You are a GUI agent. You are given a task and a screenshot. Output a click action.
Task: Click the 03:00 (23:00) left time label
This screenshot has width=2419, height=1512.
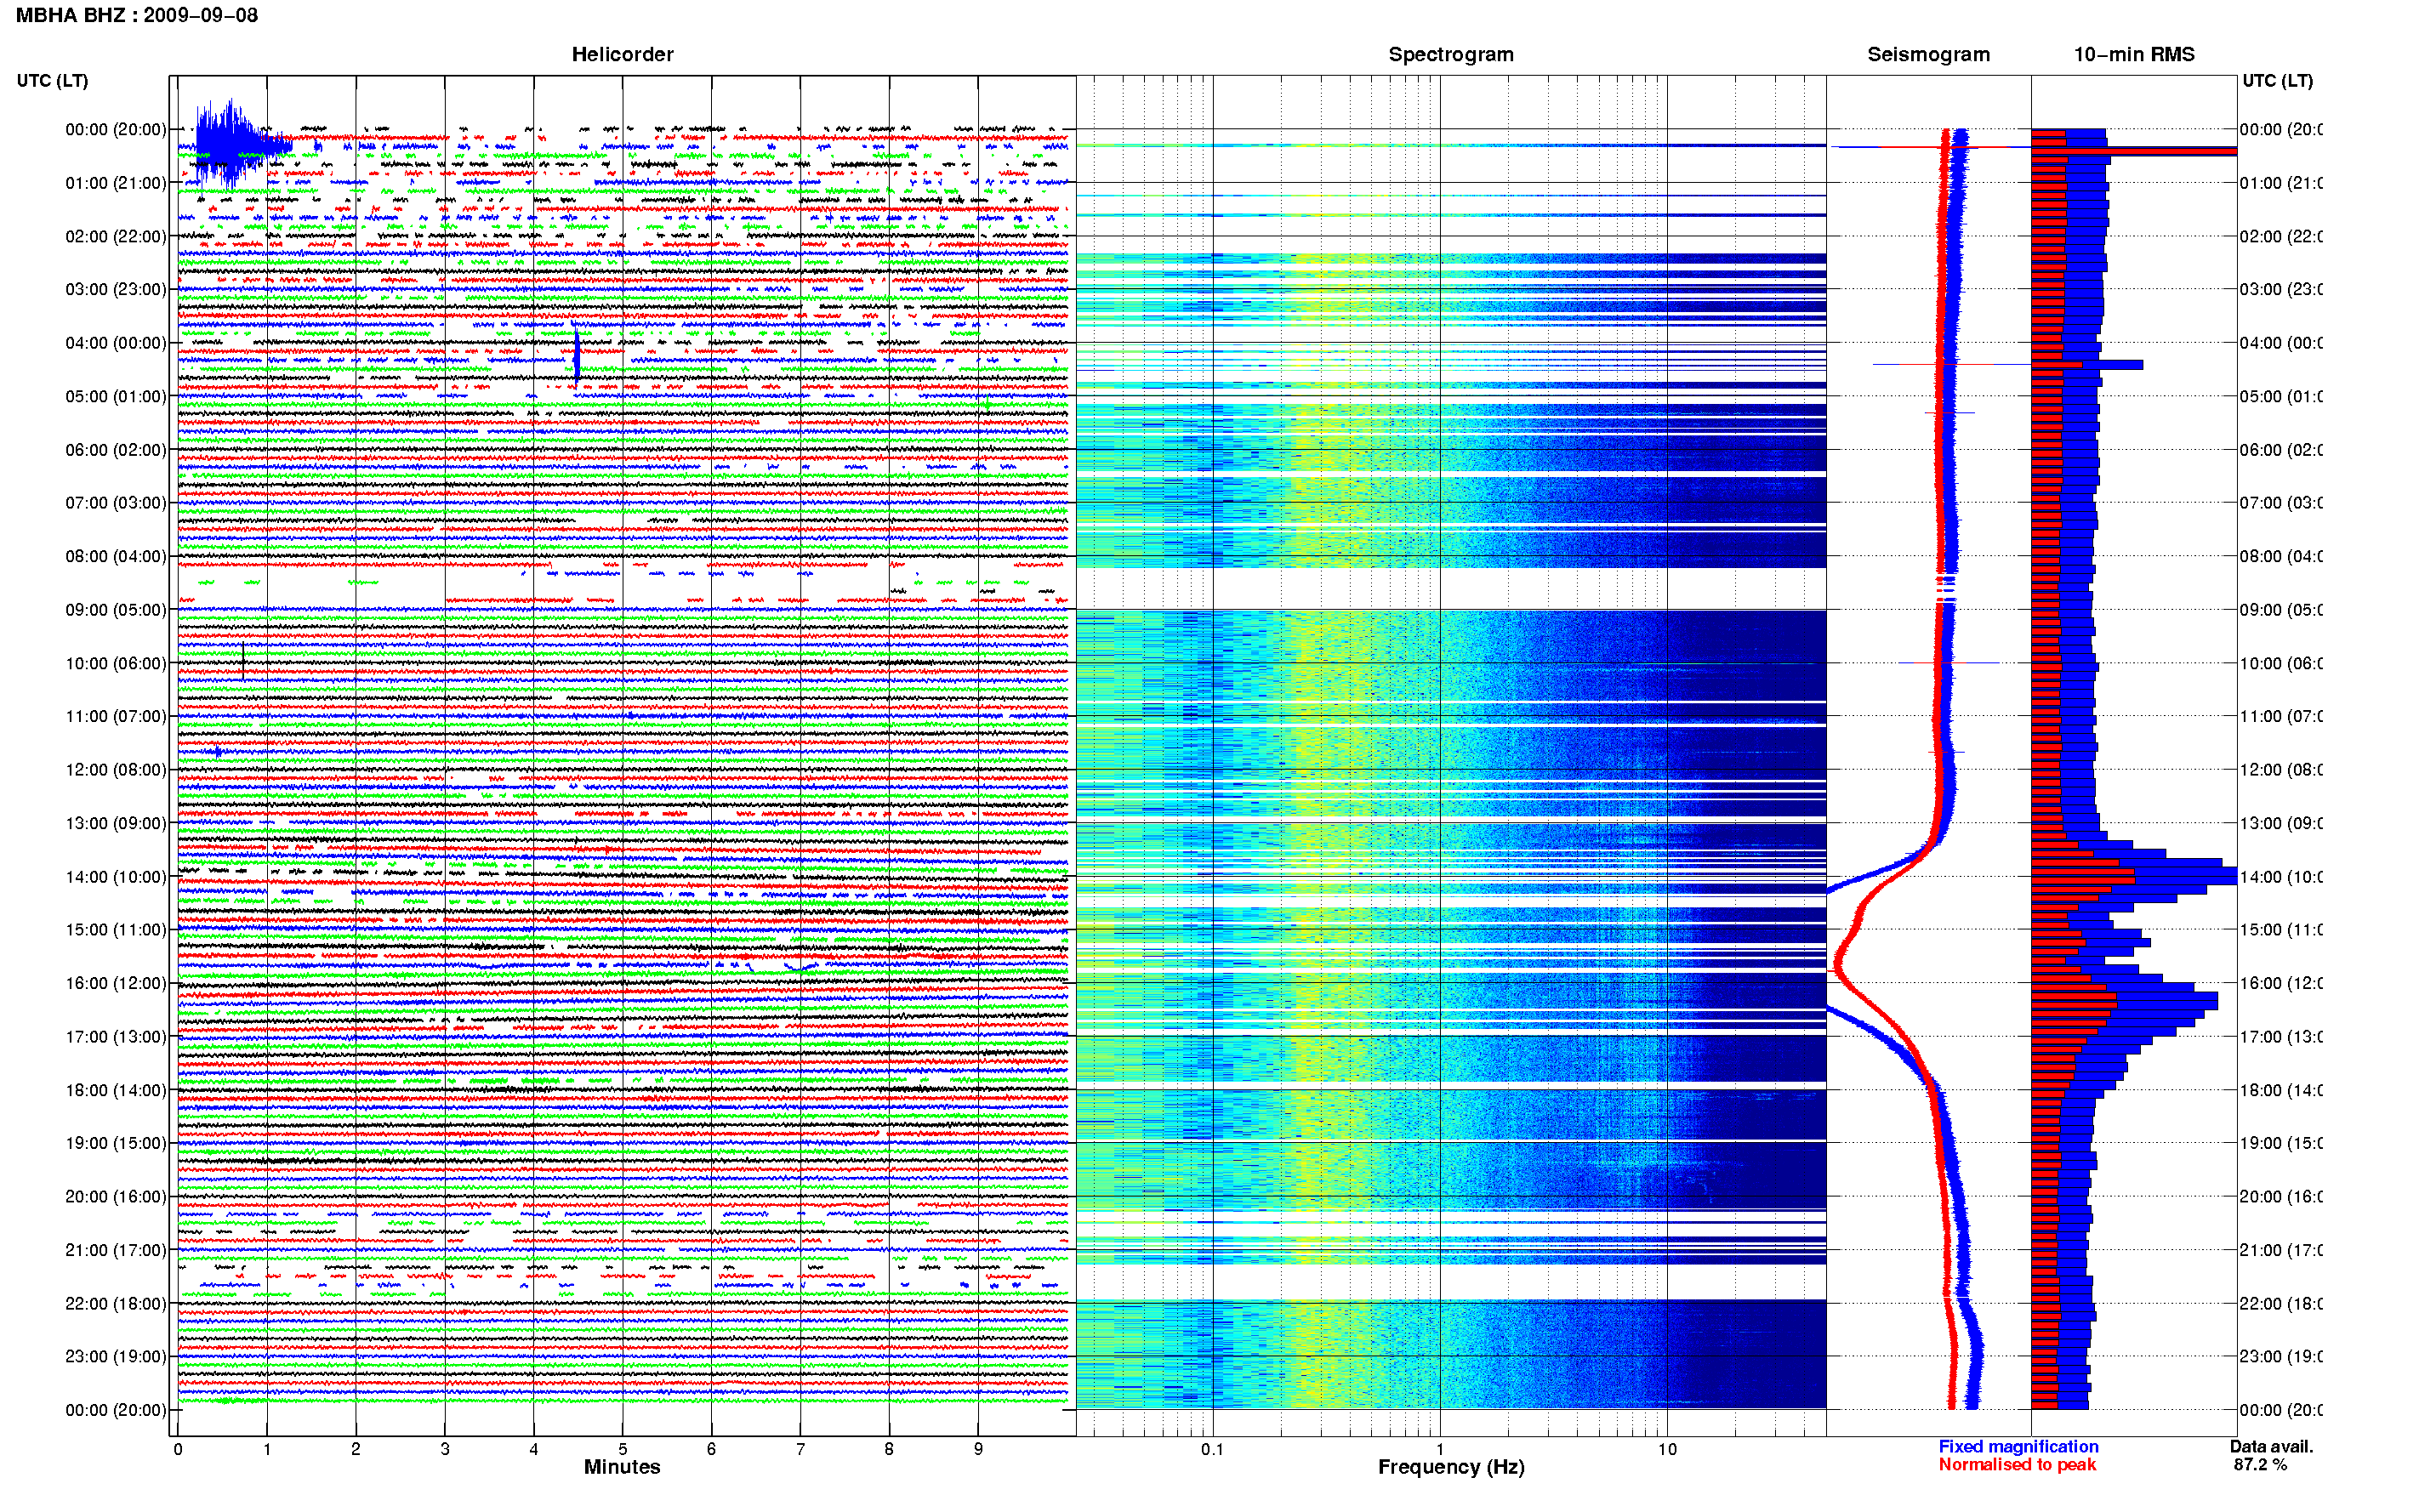[x=116, y=289]
